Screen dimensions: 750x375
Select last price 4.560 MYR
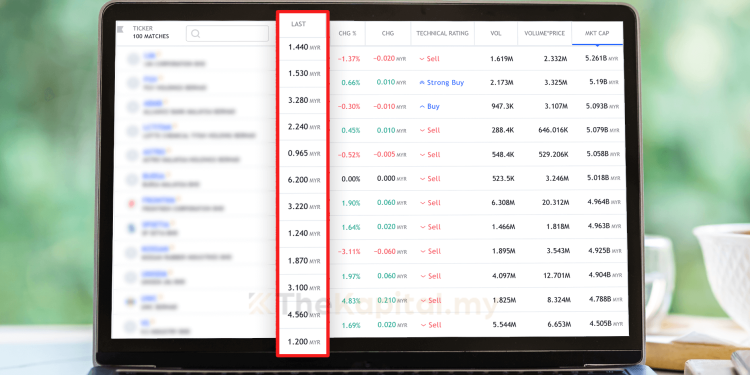click(x=304, y=315)
